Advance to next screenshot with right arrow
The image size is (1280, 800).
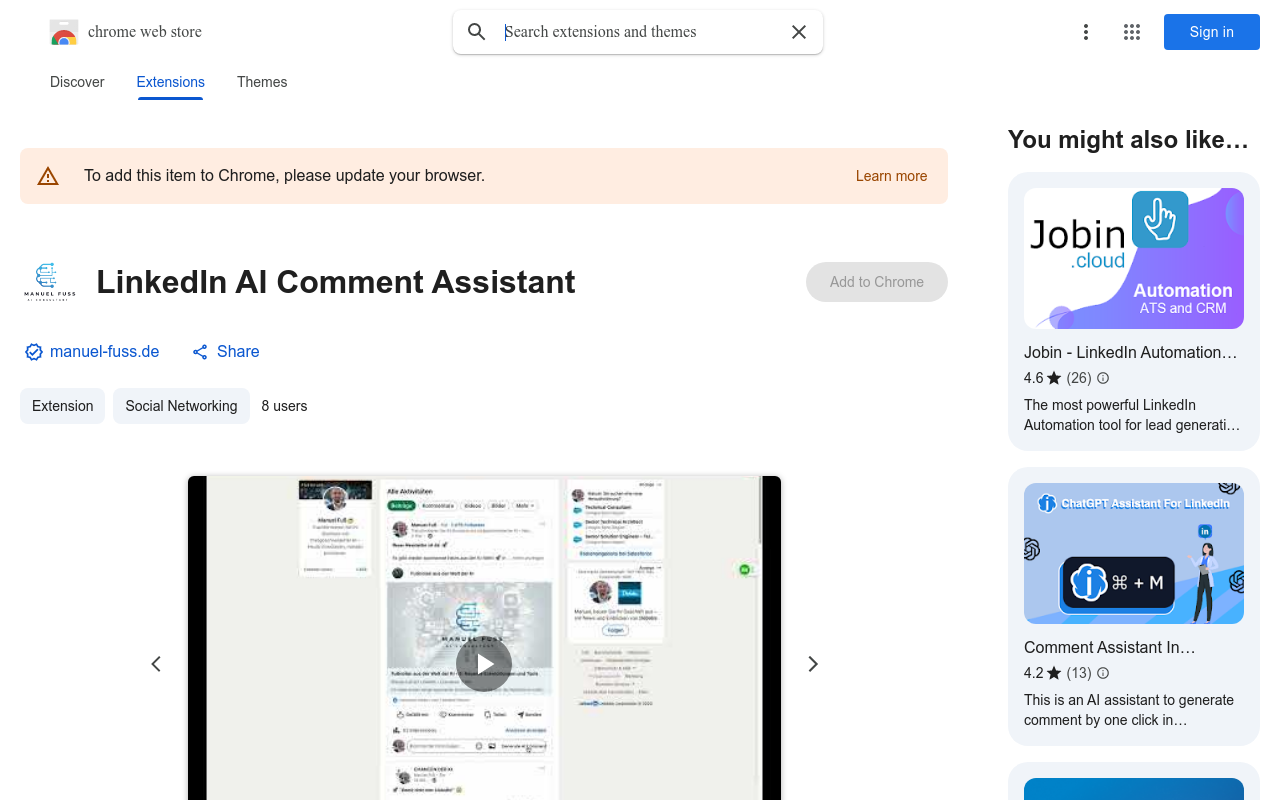point(813,664)
